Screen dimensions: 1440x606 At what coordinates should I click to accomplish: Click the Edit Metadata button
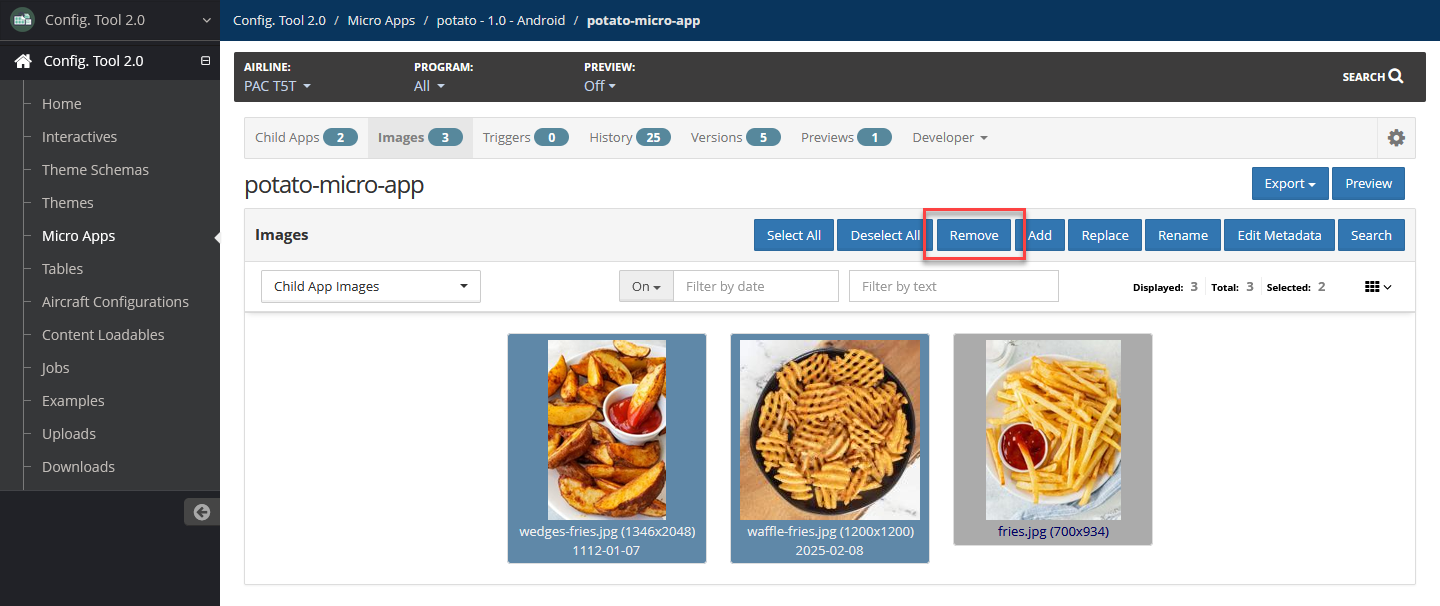tap(1279, 235)
